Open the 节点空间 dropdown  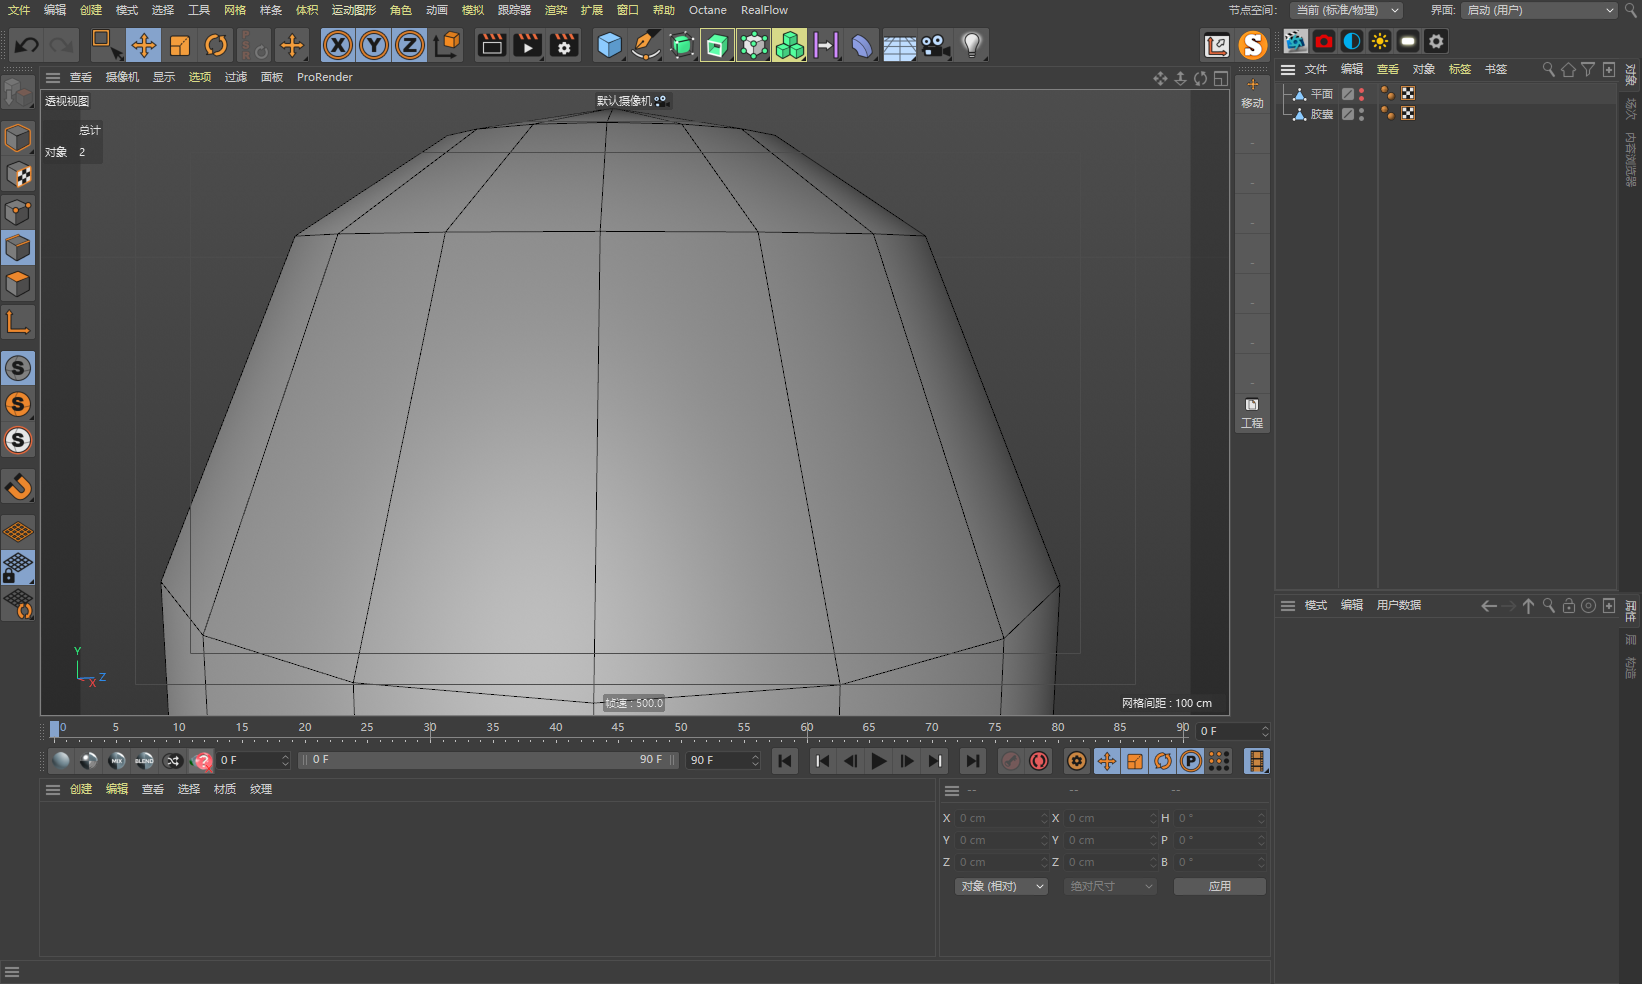click(x=1346, y=10)
